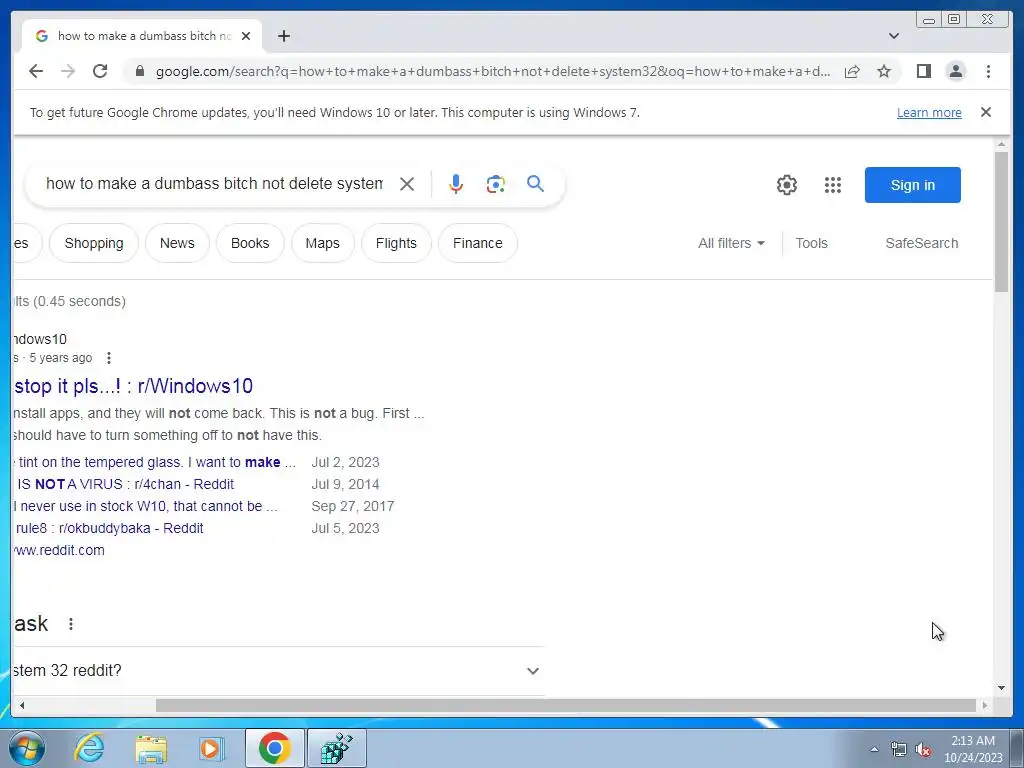1024x768 pixels.
Task: Open the Chrome three-dot menu
Action: click(x=988, y=71)
